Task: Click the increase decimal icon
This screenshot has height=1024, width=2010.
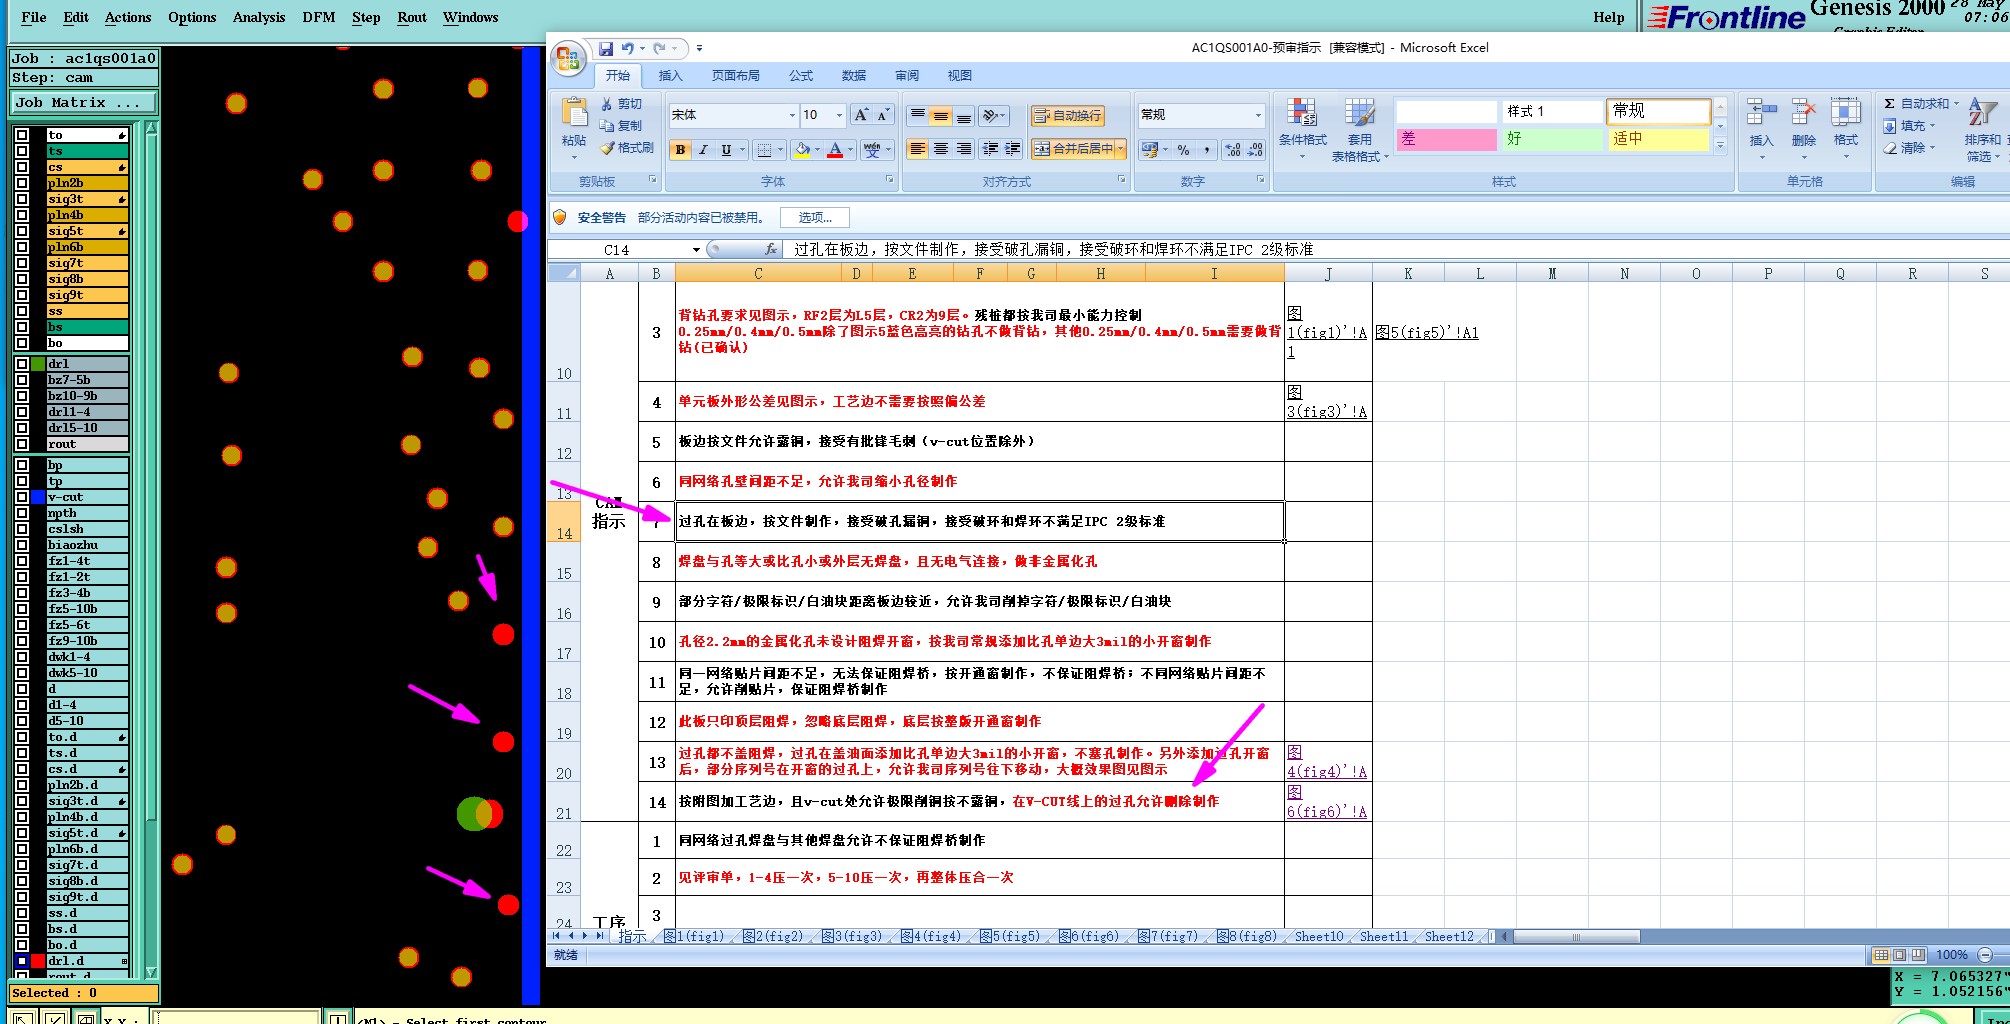Action: [x=1233, y=150]
